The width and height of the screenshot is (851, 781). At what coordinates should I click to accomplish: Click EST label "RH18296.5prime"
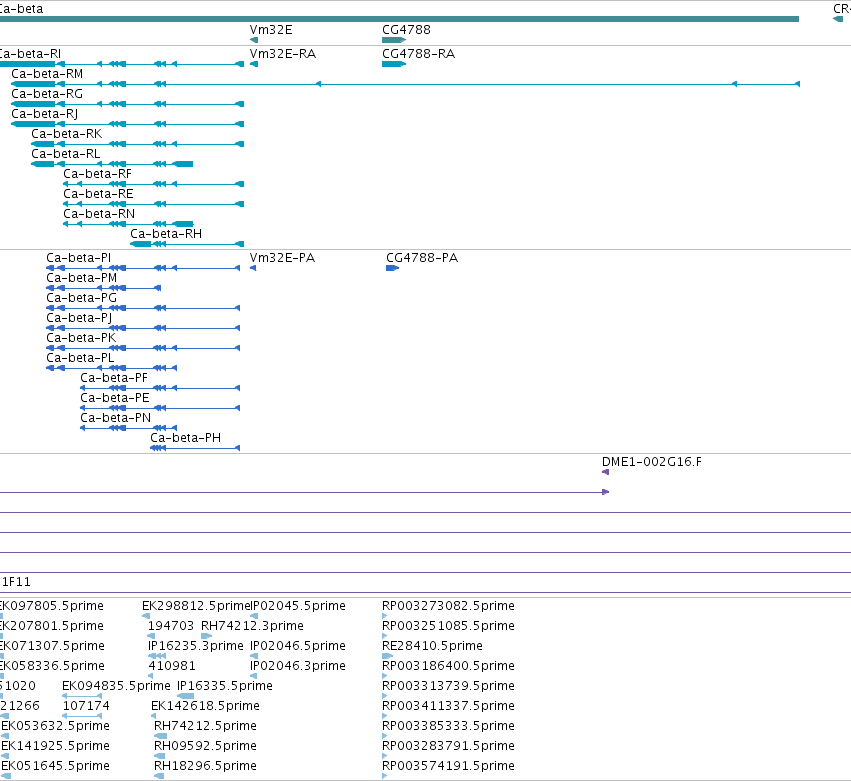(205, 767)
